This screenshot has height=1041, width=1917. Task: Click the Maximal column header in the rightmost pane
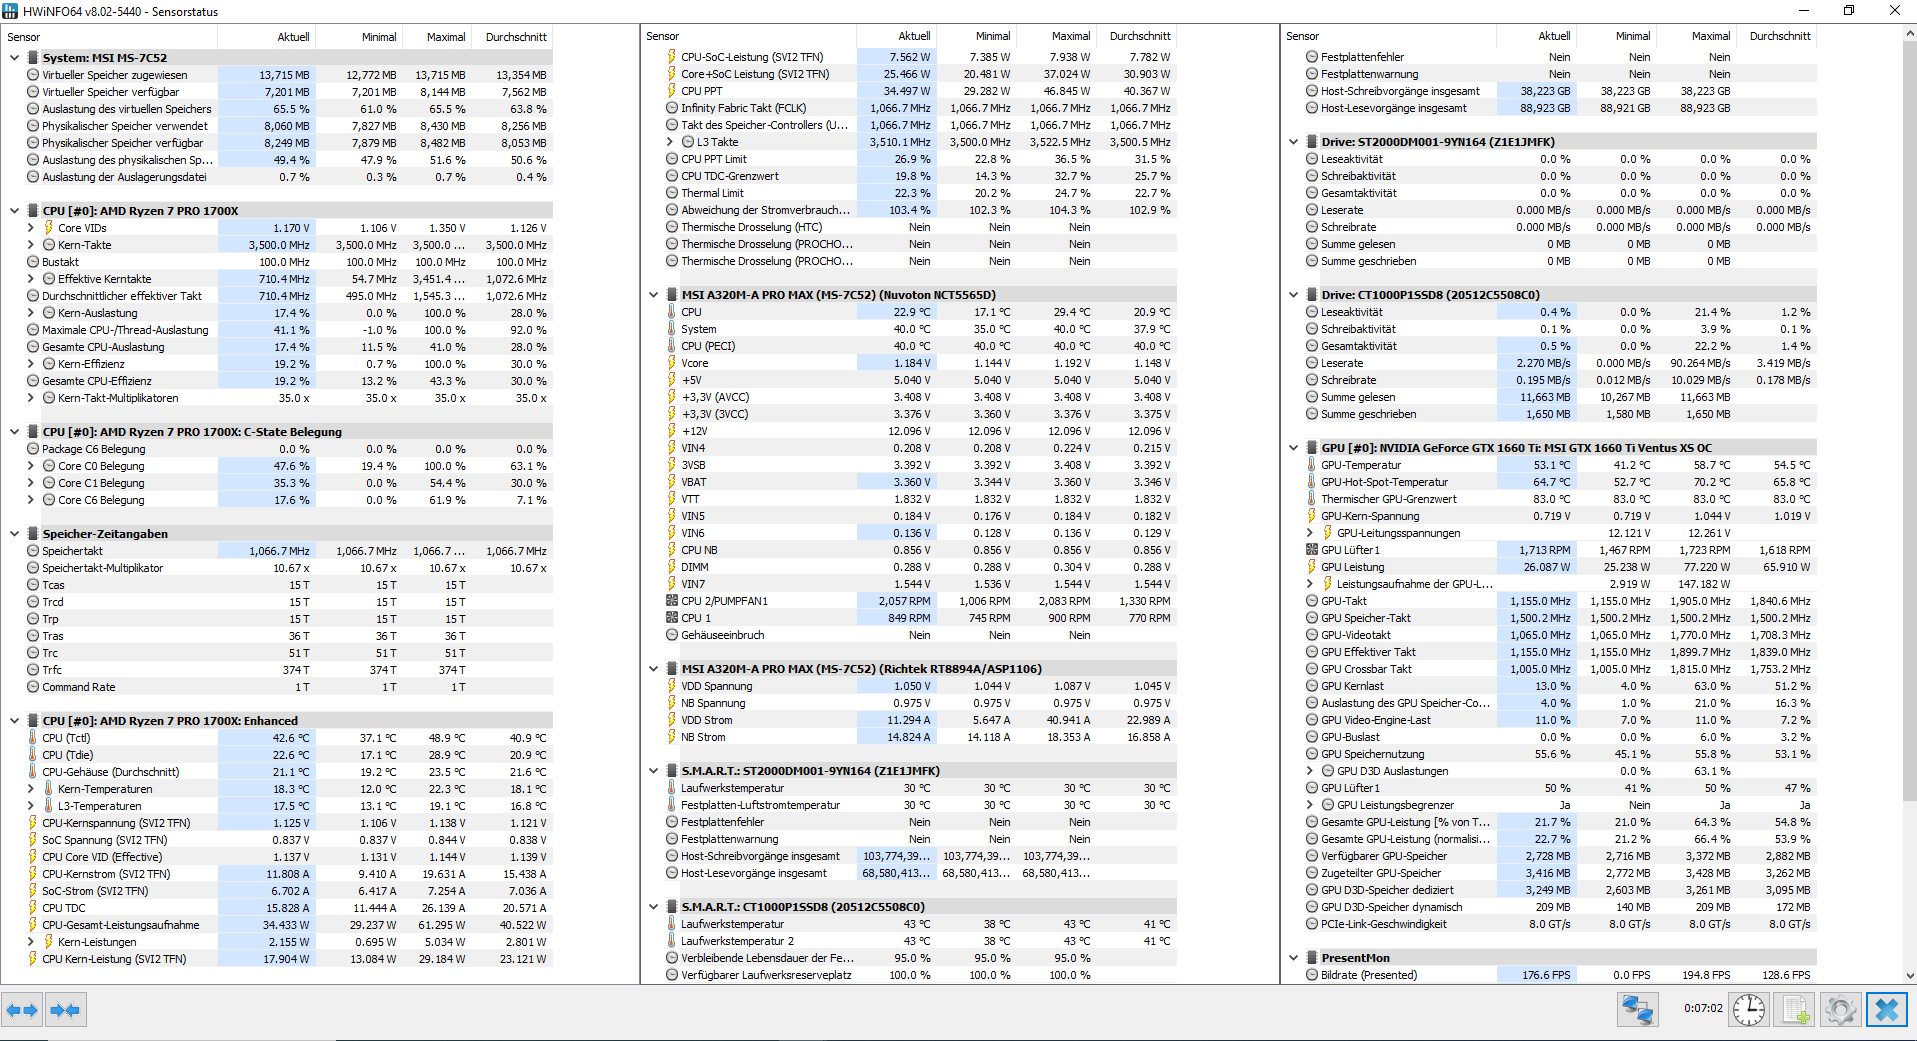click(1696, 36)
